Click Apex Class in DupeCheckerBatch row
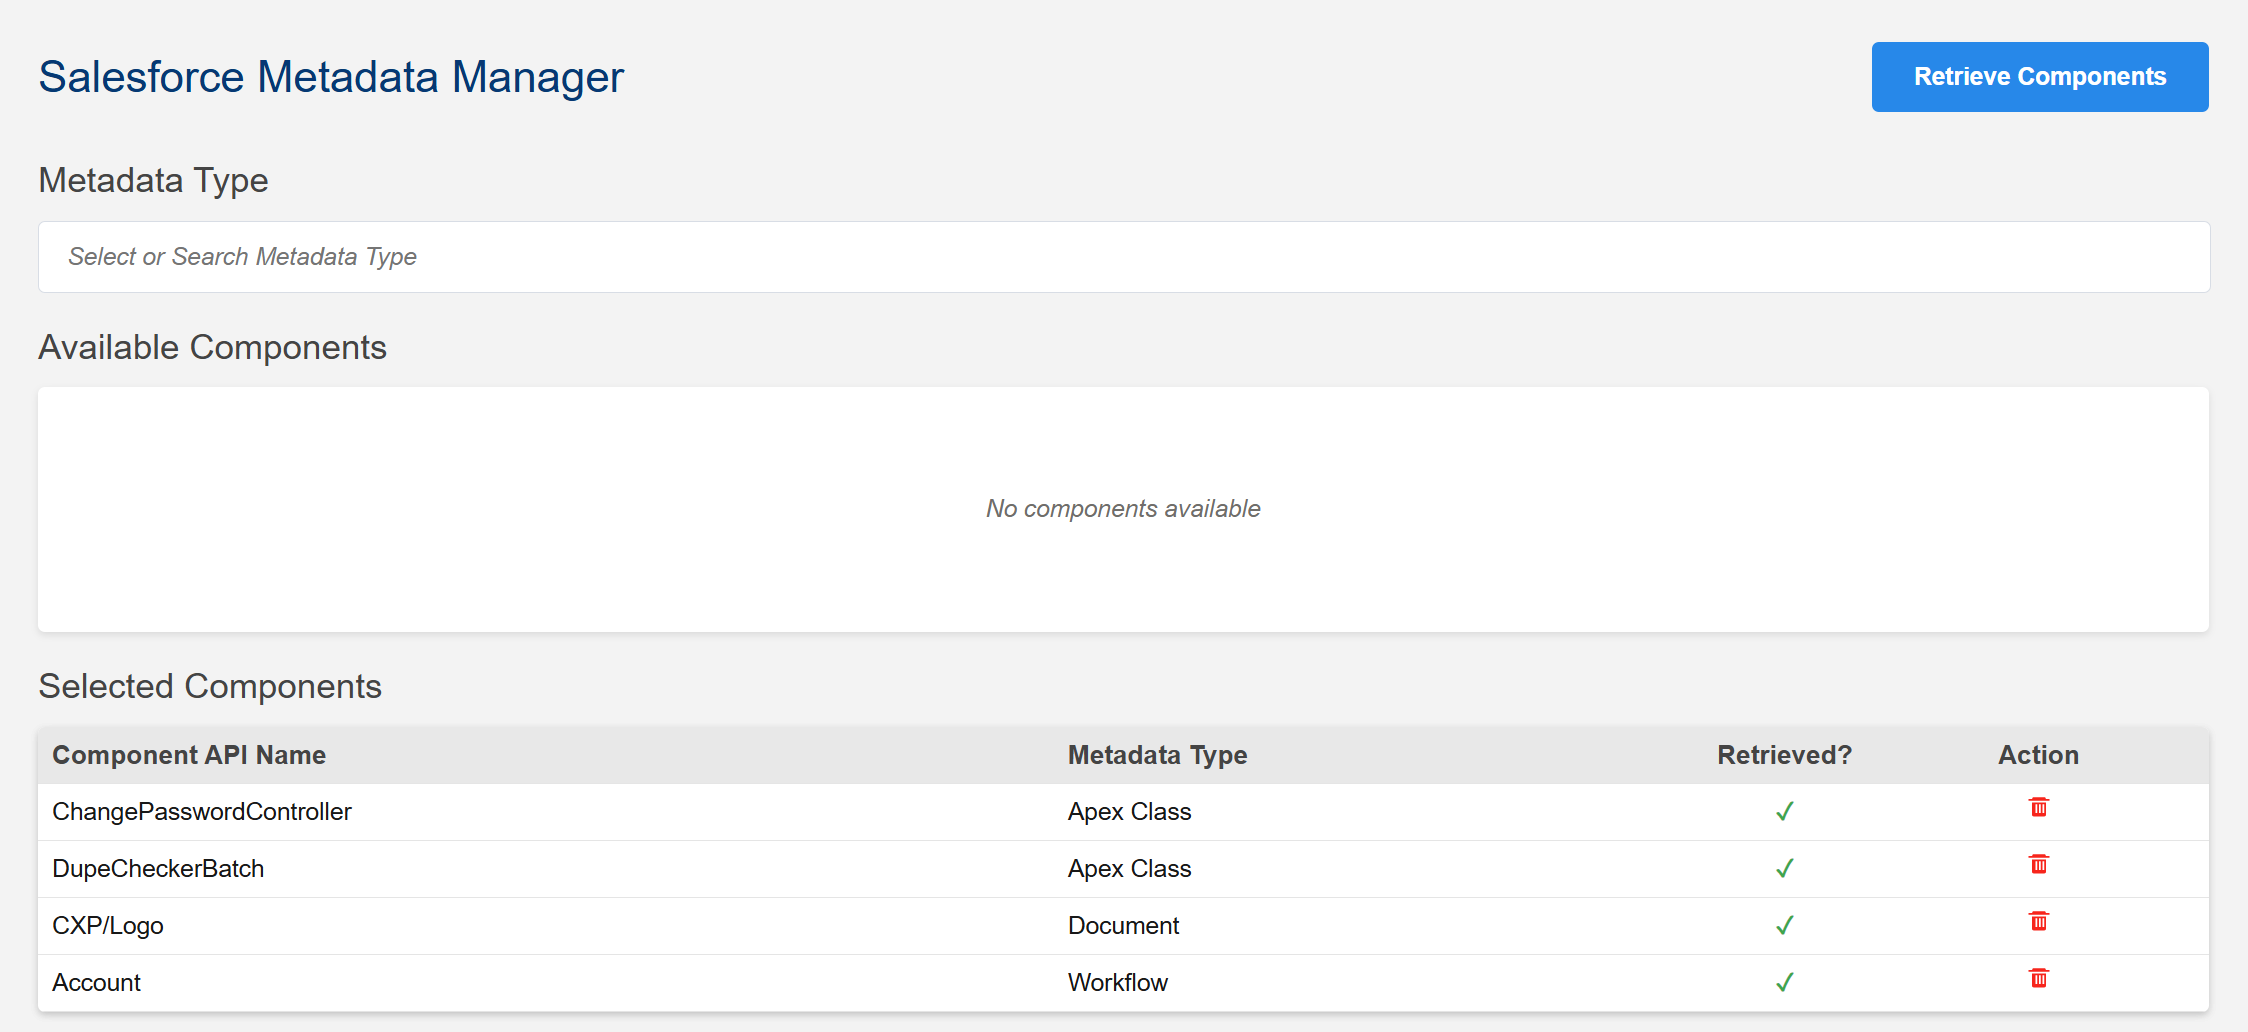The height and width of the screenshot is (1032, 2248). click(x=1129, y=869)
